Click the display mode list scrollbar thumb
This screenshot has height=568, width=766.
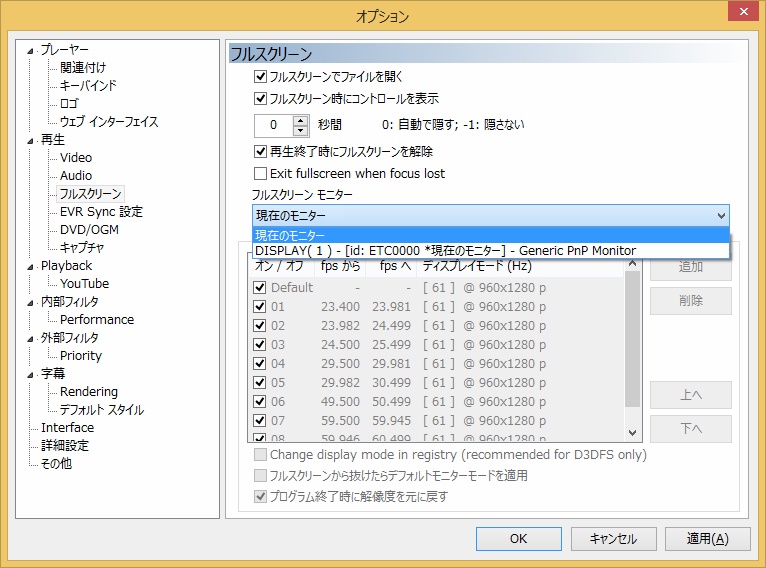coord(632,338)
